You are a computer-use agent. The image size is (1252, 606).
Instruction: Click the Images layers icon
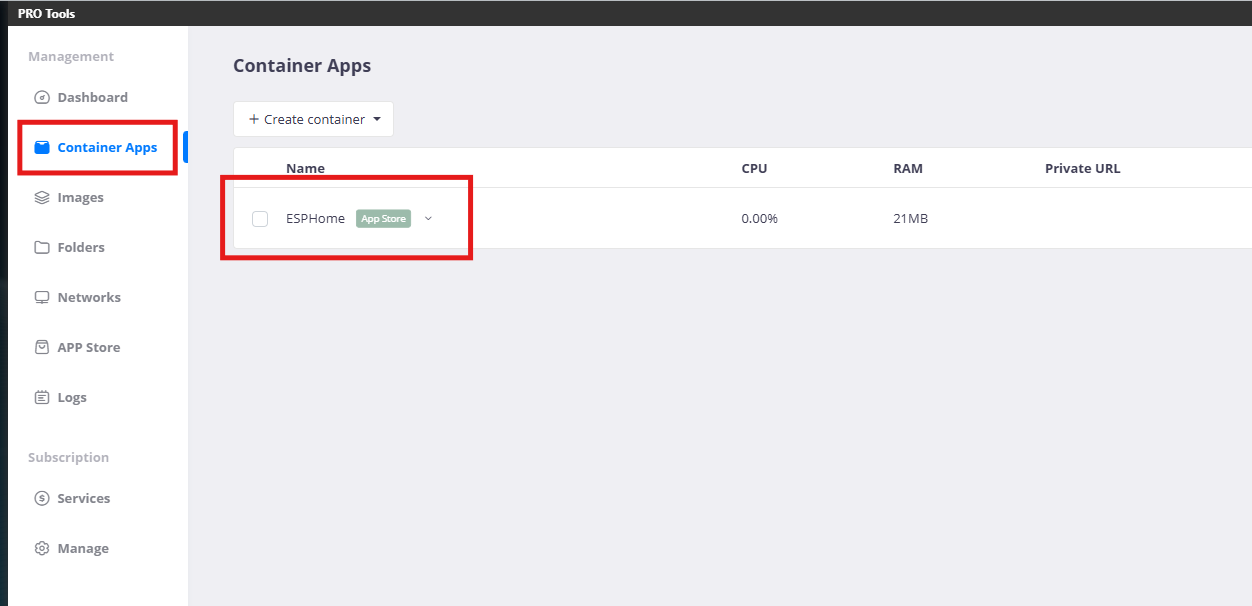(42, 197)
